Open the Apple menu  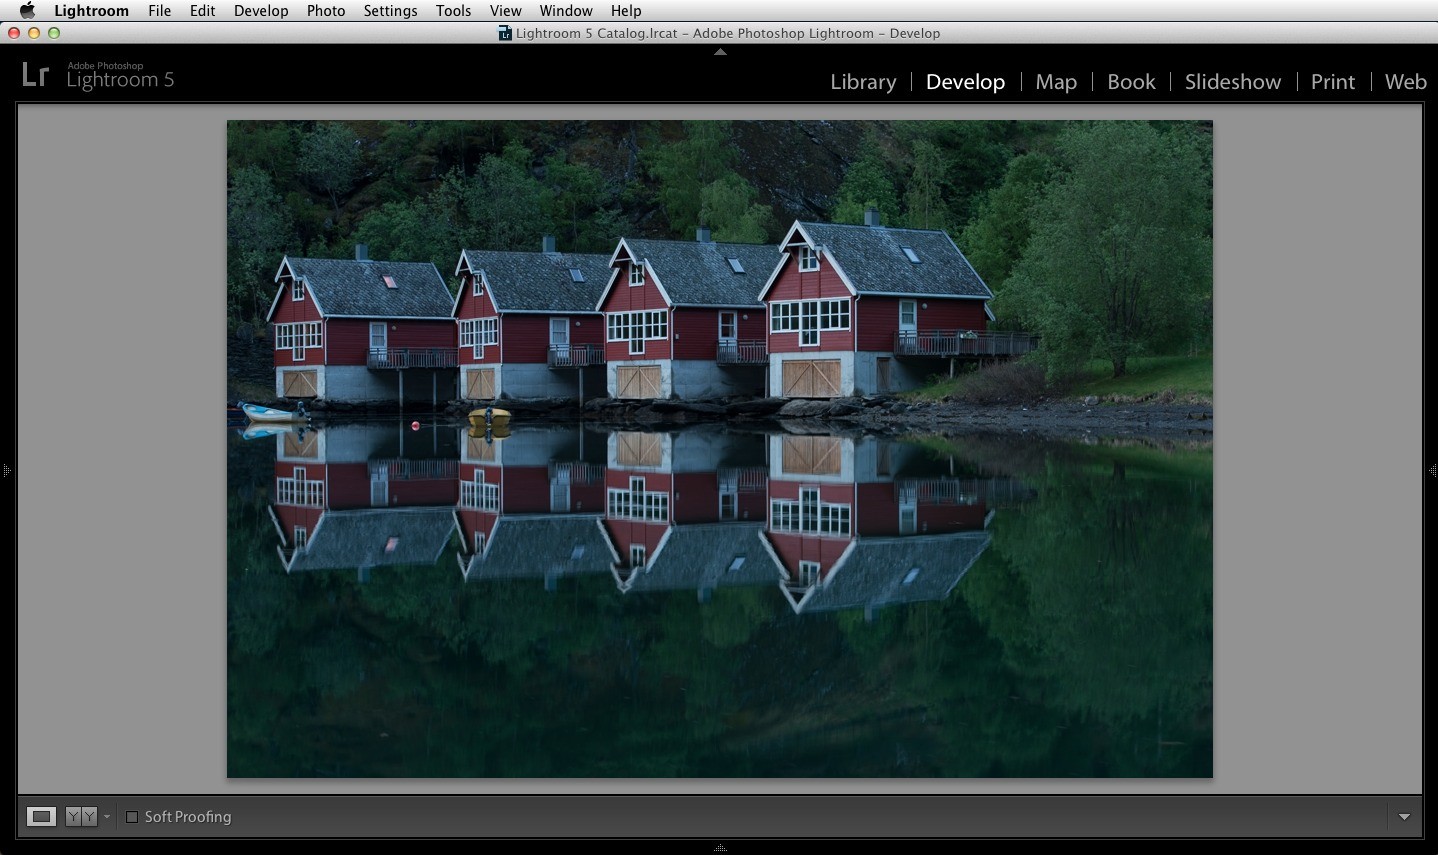[27, 10]
